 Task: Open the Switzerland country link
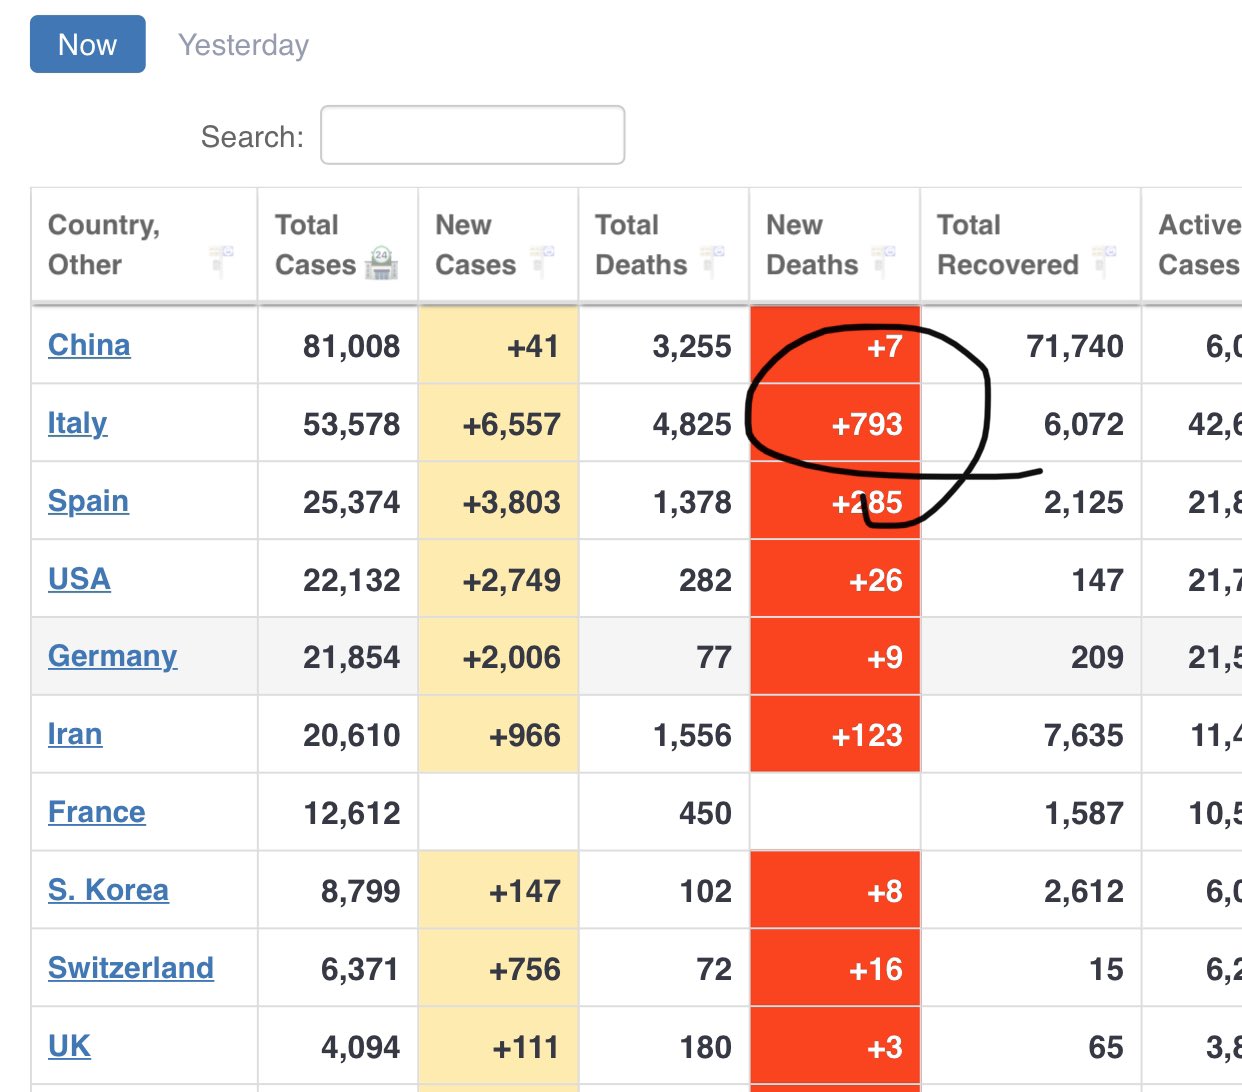[x=130, y=968]
